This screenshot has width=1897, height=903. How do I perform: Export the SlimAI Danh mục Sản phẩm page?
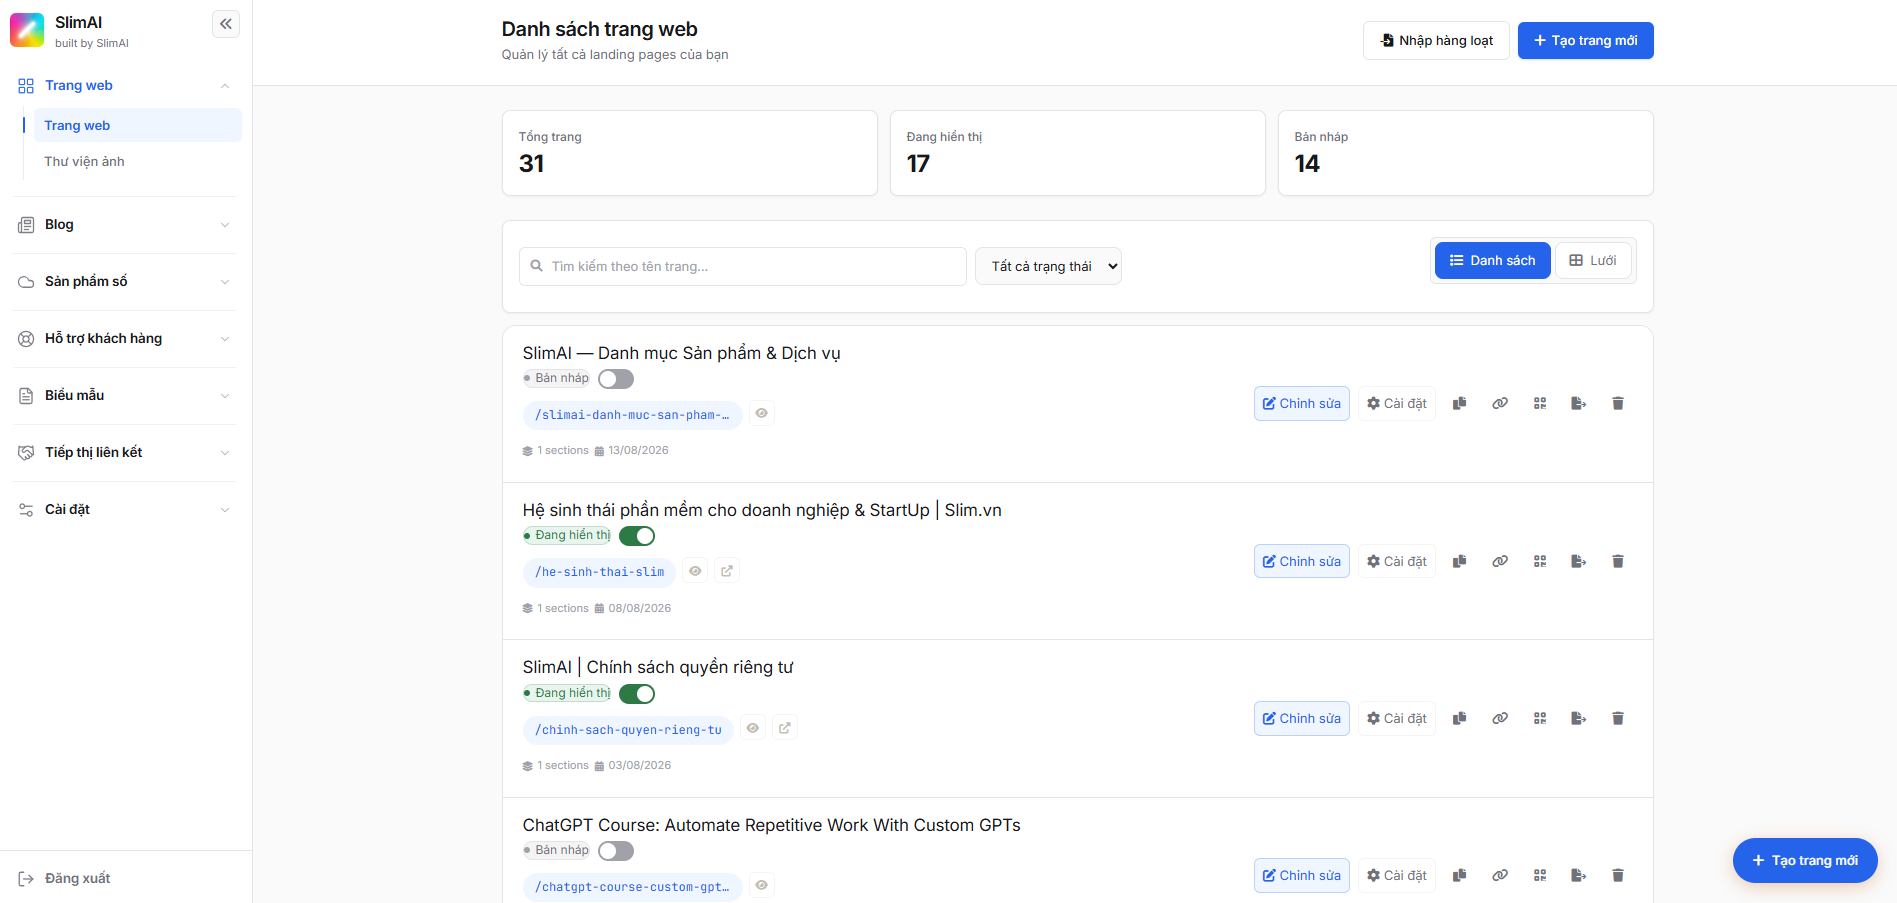point(1578,403)
